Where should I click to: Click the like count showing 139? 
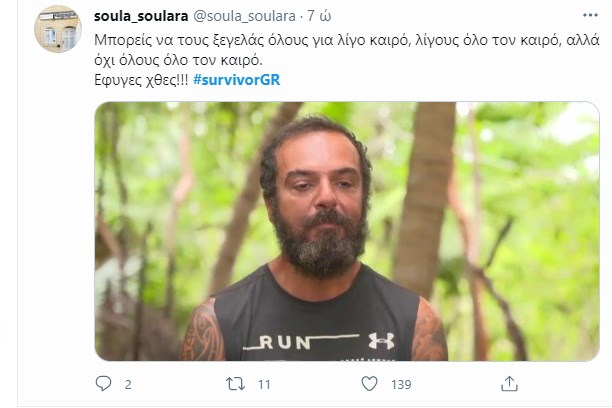point(401,385)
